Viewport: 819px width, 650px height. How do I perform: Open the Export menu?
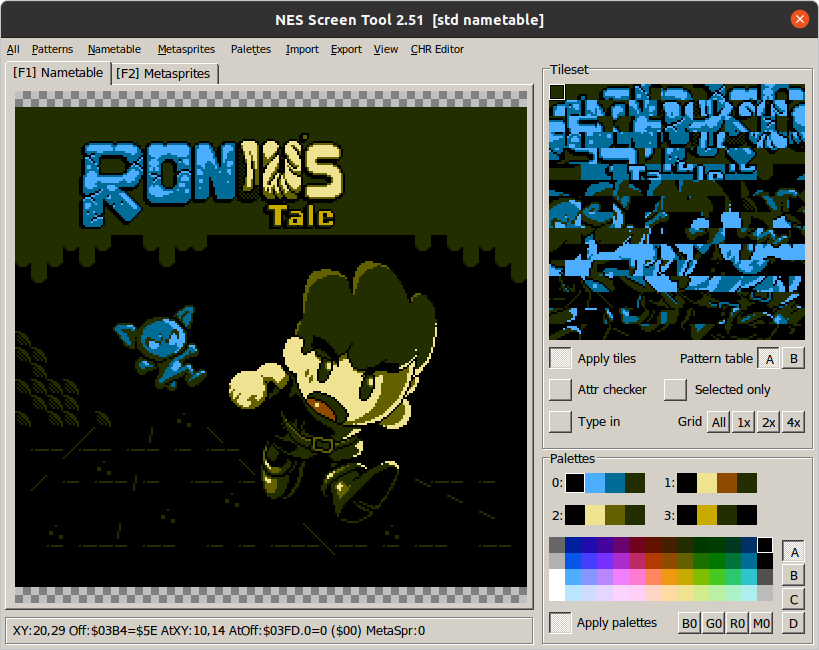(x=346, y=49)
